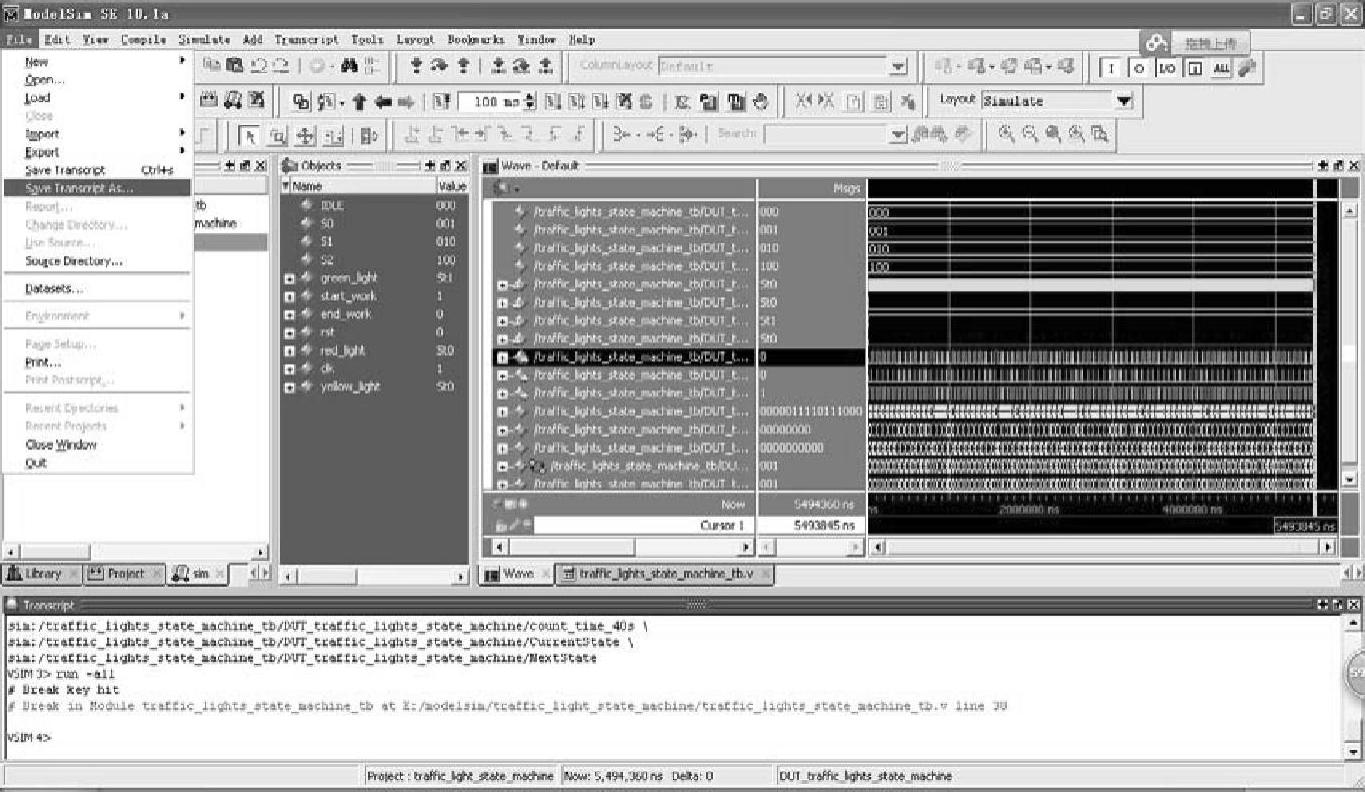Open the Tools menu in menu bar
This screenshot has width=1365, height=792.
pos(367,40)
